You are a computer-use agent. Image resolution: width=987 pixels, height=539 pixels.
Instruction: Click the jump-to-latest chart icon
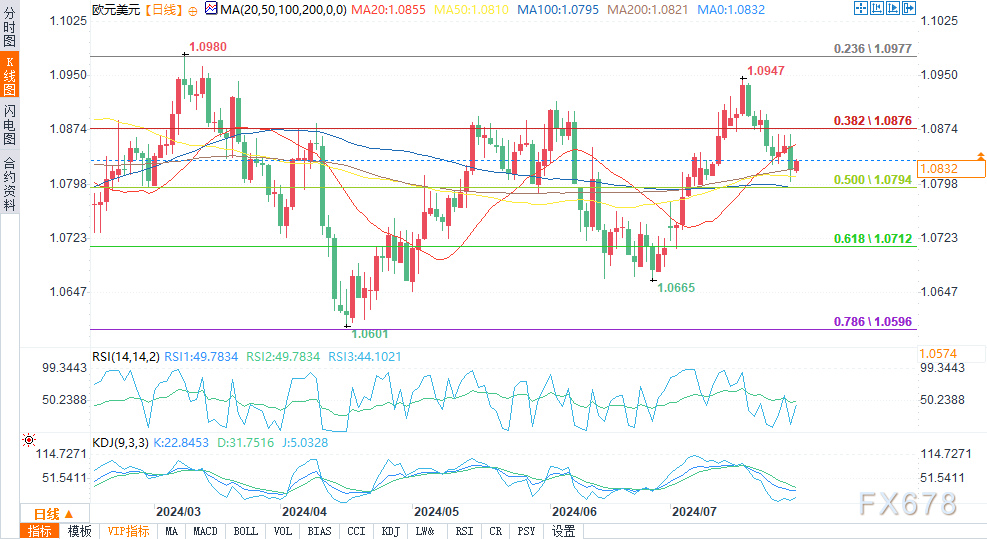point(893,8)
